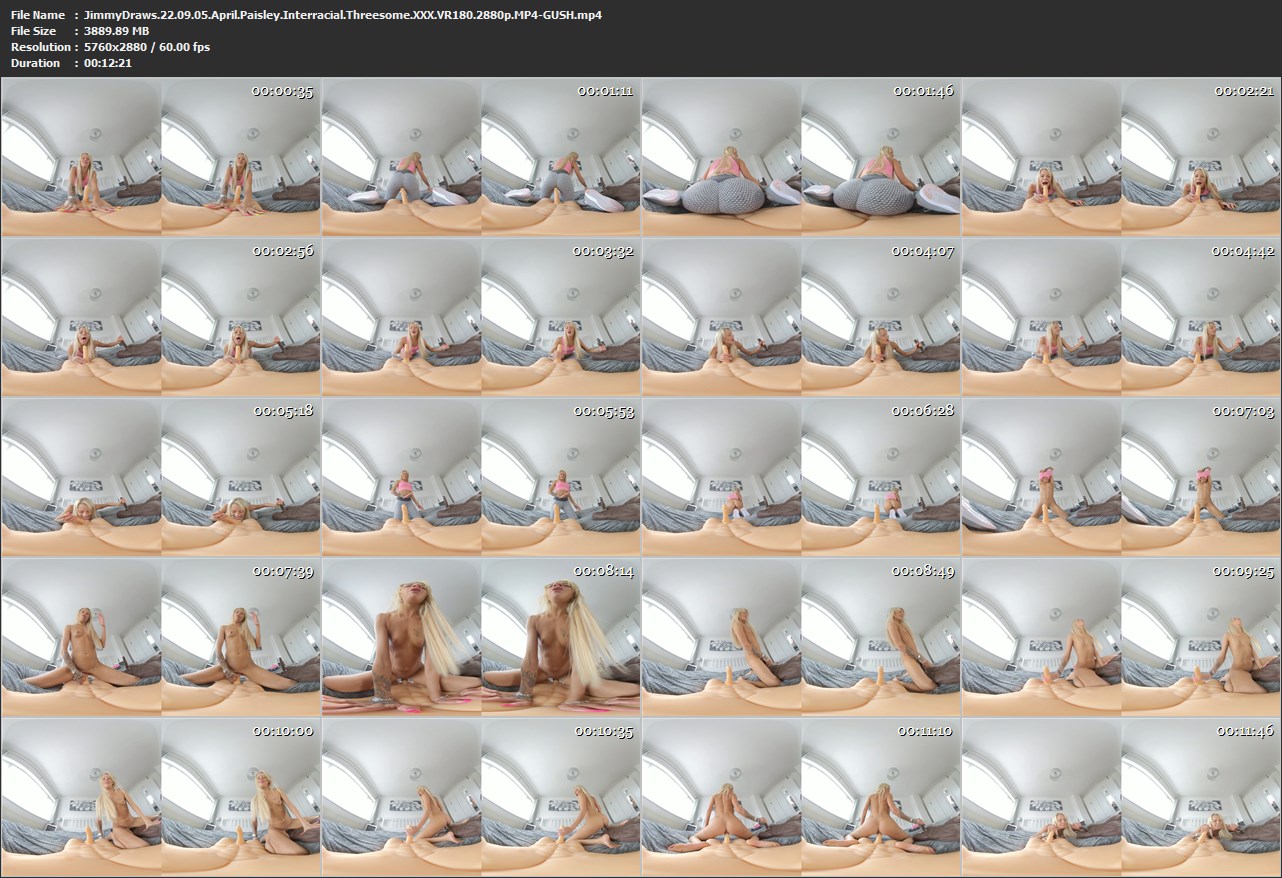View the frame stamped 00:10:00
Viewport: 1282px width, 878px height.
[x=160, y=798]
